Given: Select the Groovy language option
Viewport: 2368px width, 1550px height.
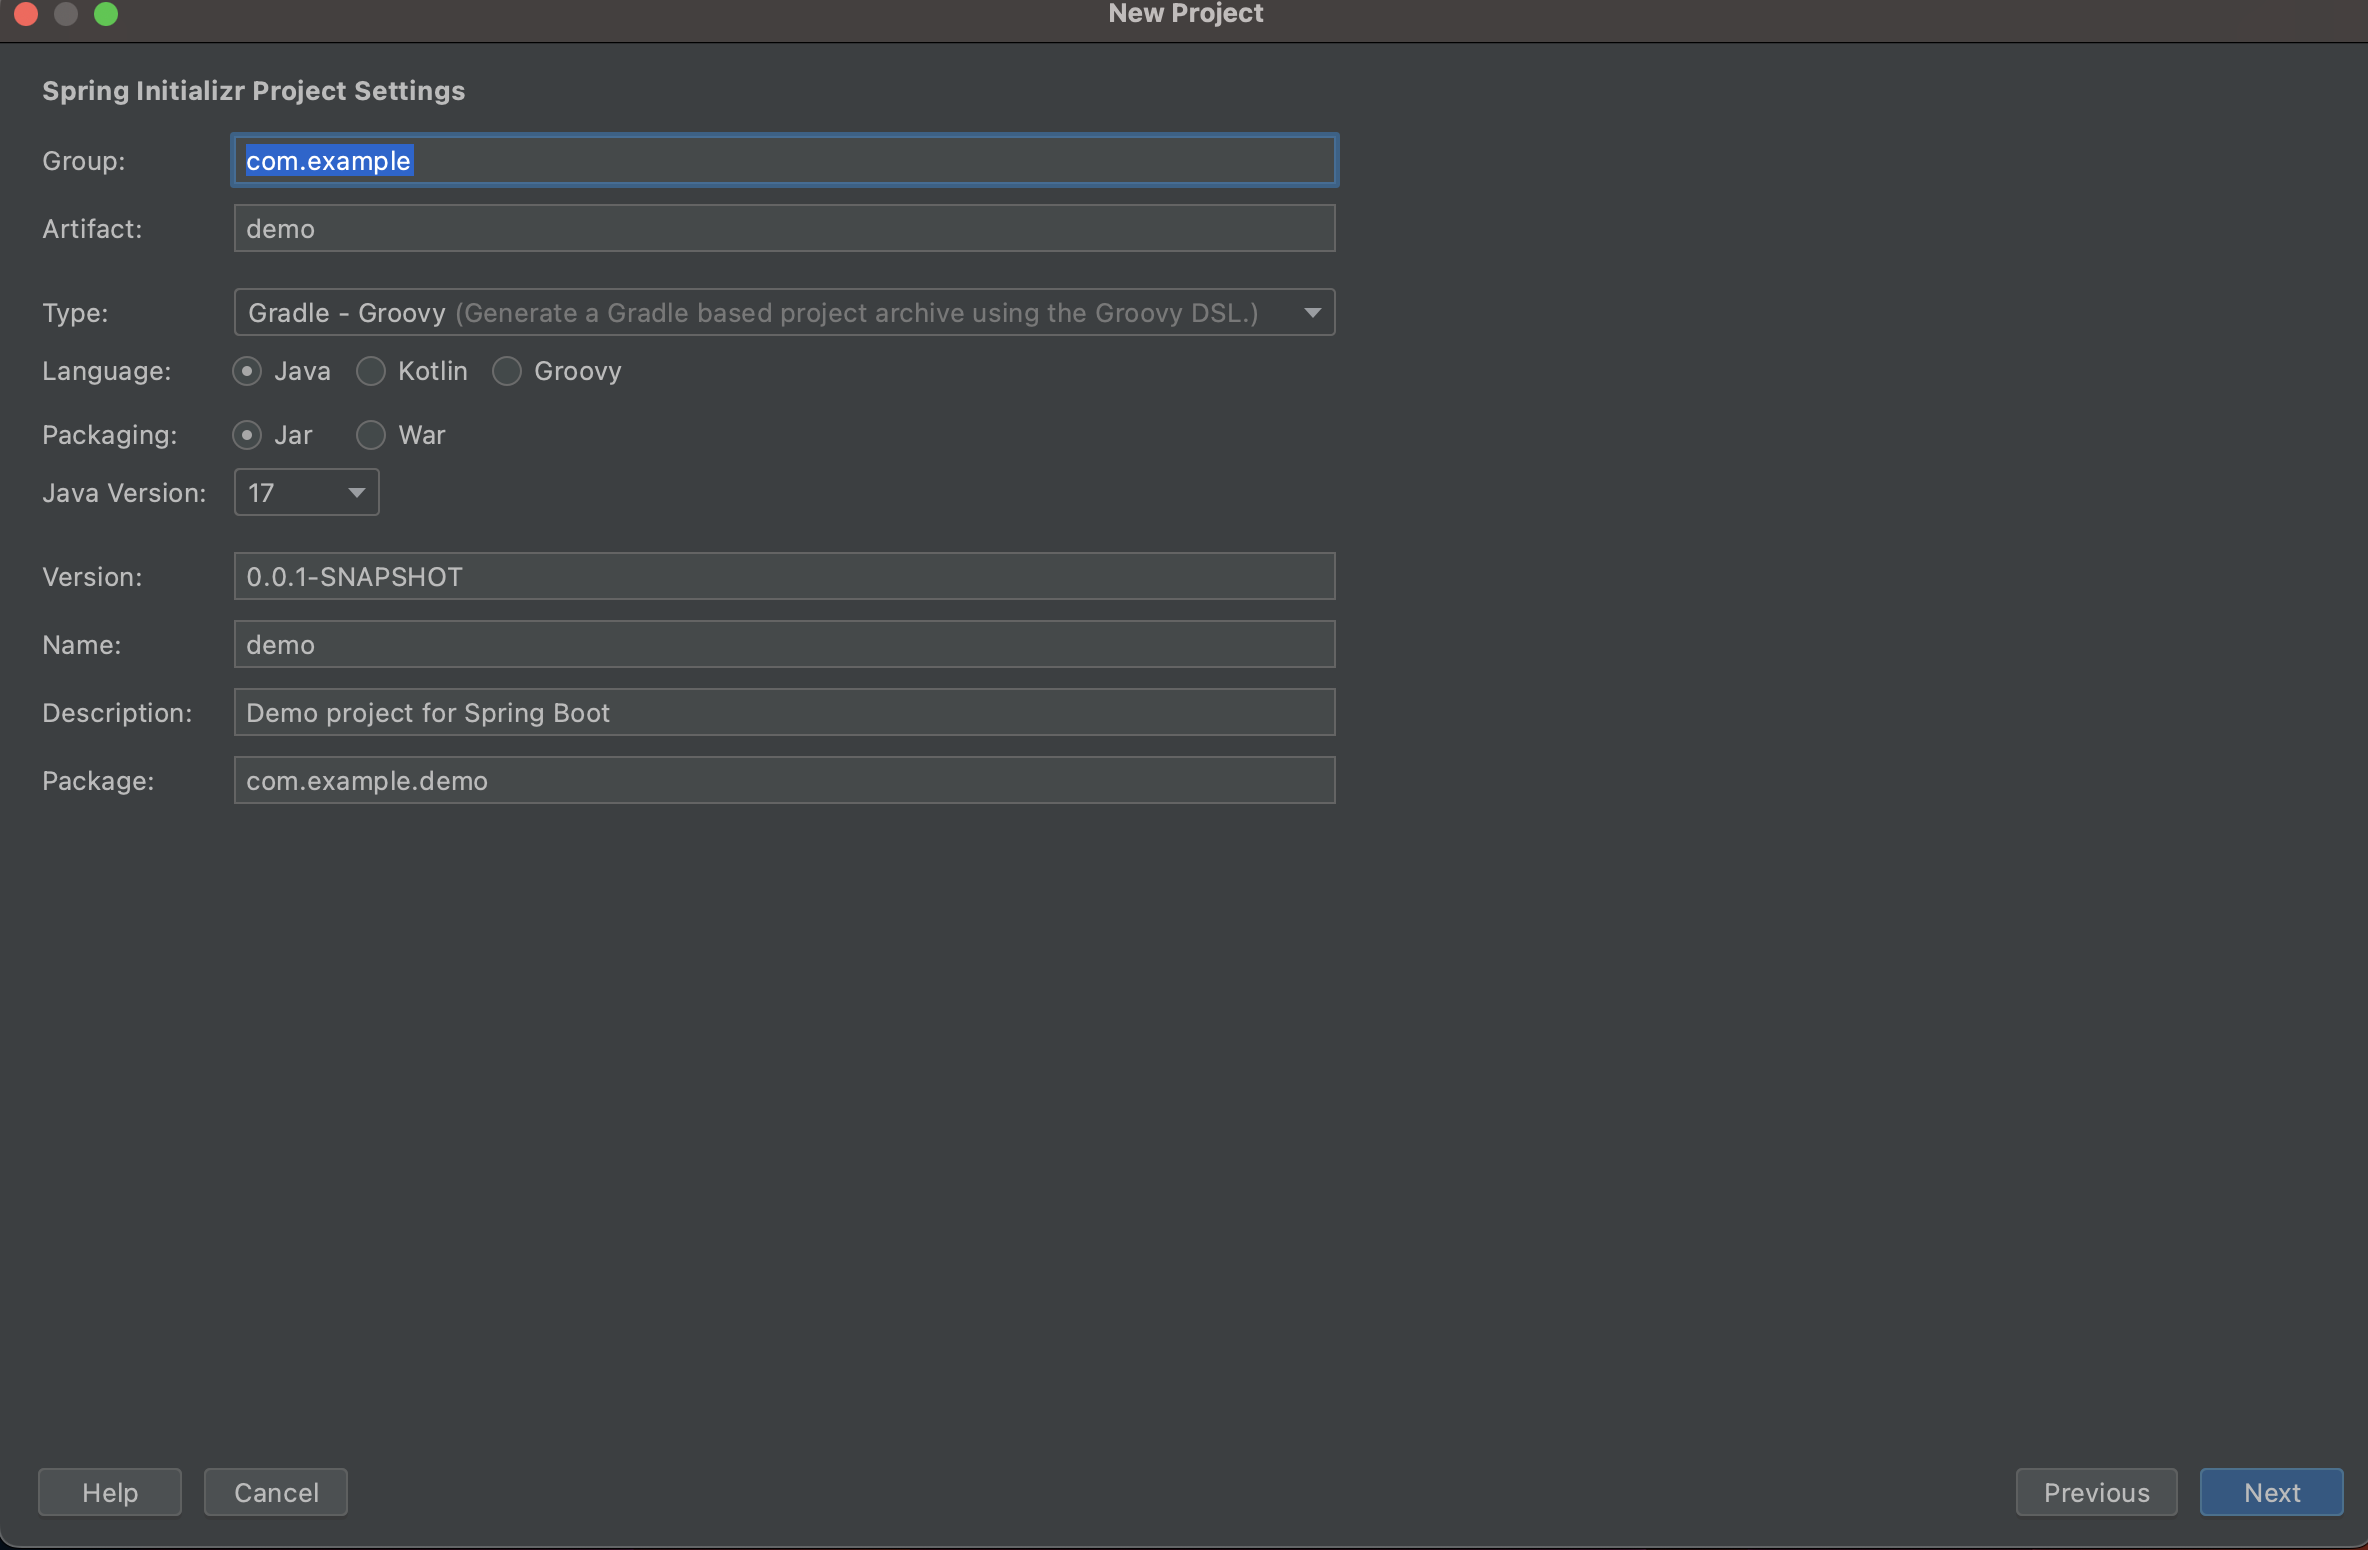Looking at the screenshot, I should tap(507, 371).
